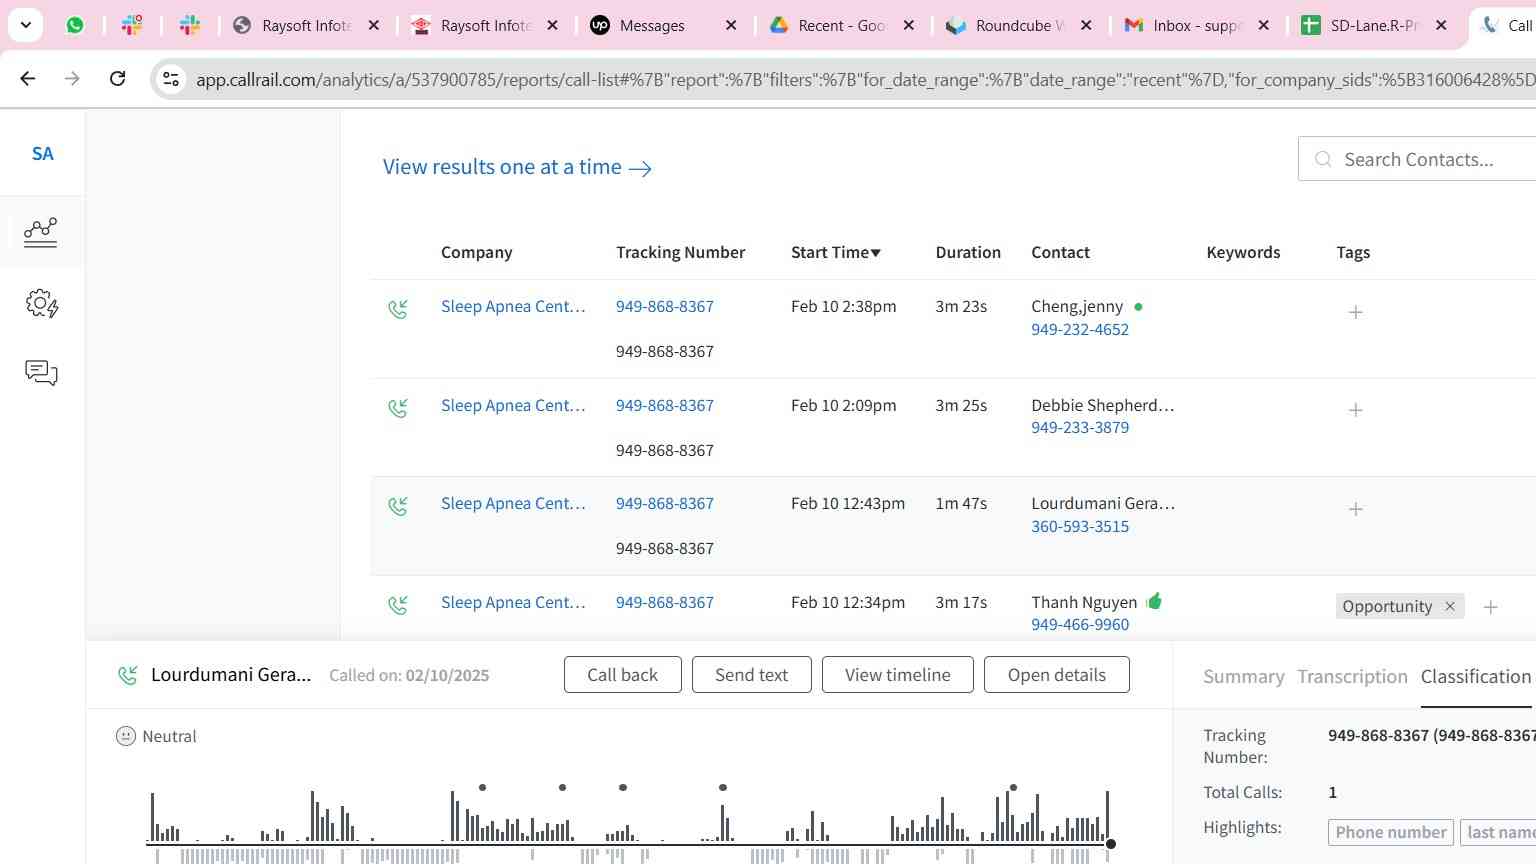Viewport: 1536px width, 864px height.
Task: Switch to the Recent - Google Drive tab
Action: 842,25
